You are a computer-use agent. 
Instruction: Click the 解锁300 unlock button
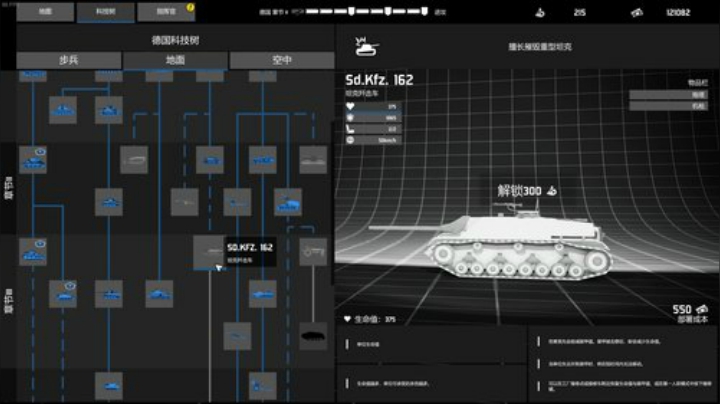(x=527, y=191)
